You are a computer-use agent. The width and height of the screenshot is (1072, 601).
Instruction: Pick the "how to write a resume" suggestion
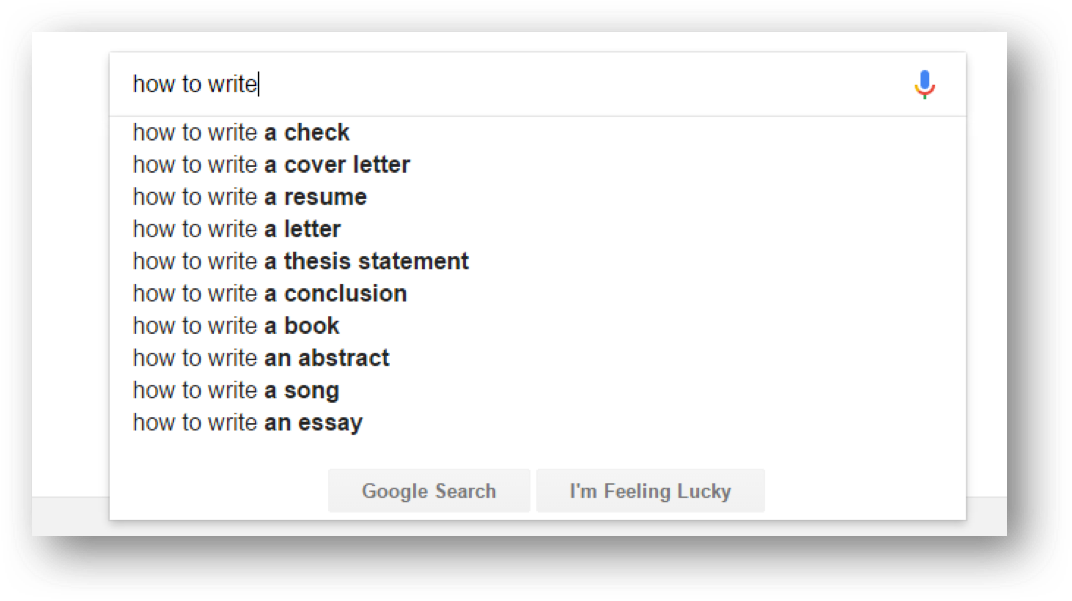(x=249, y=197)
